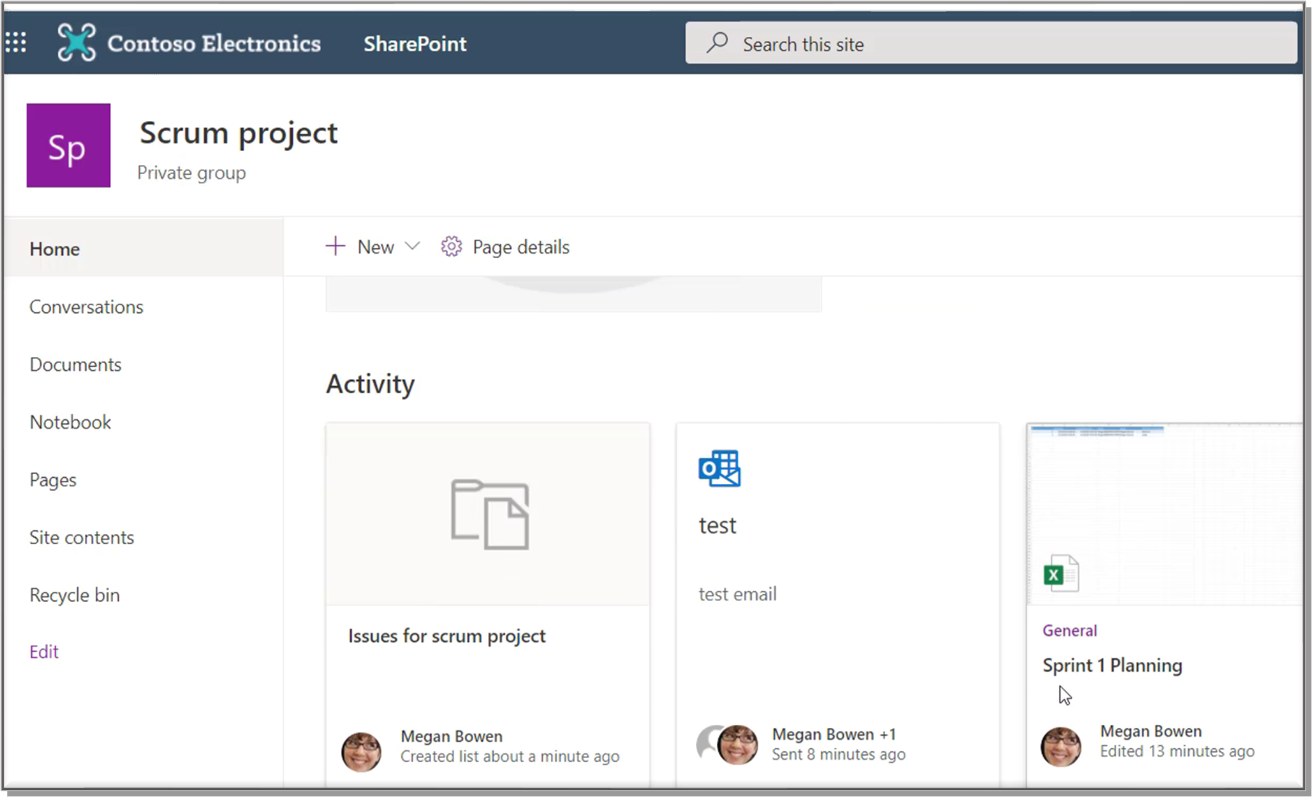Open the app launcher waffle icon
1312x797 pixels.
click(x=16, y=43)
